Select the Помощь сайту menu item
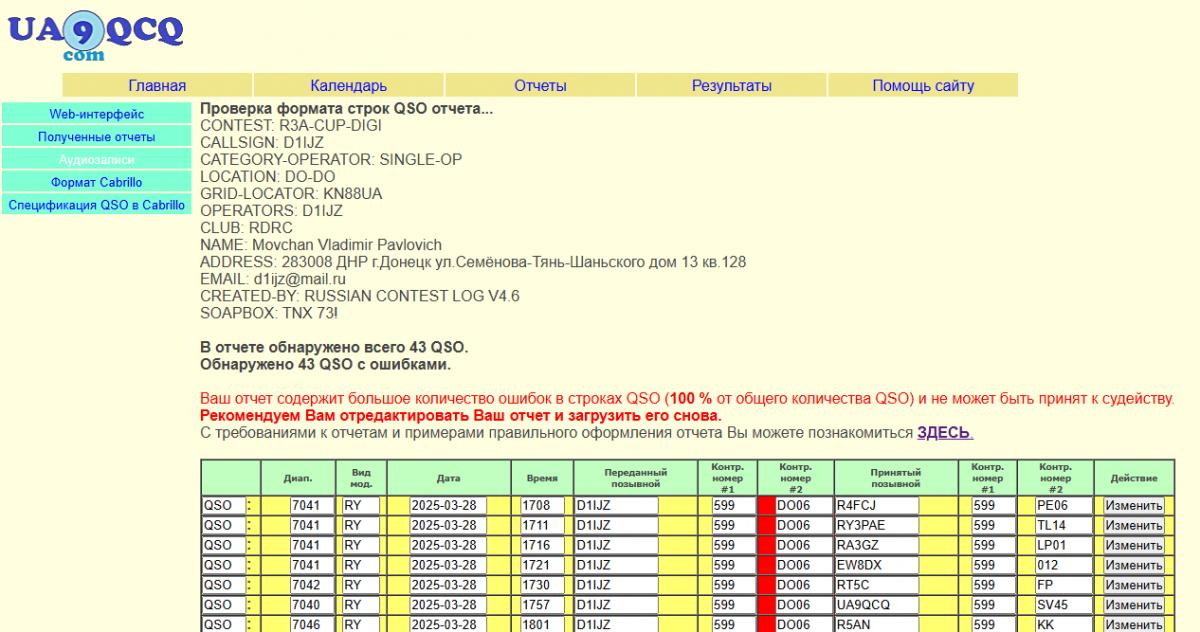 click(922, 86)
